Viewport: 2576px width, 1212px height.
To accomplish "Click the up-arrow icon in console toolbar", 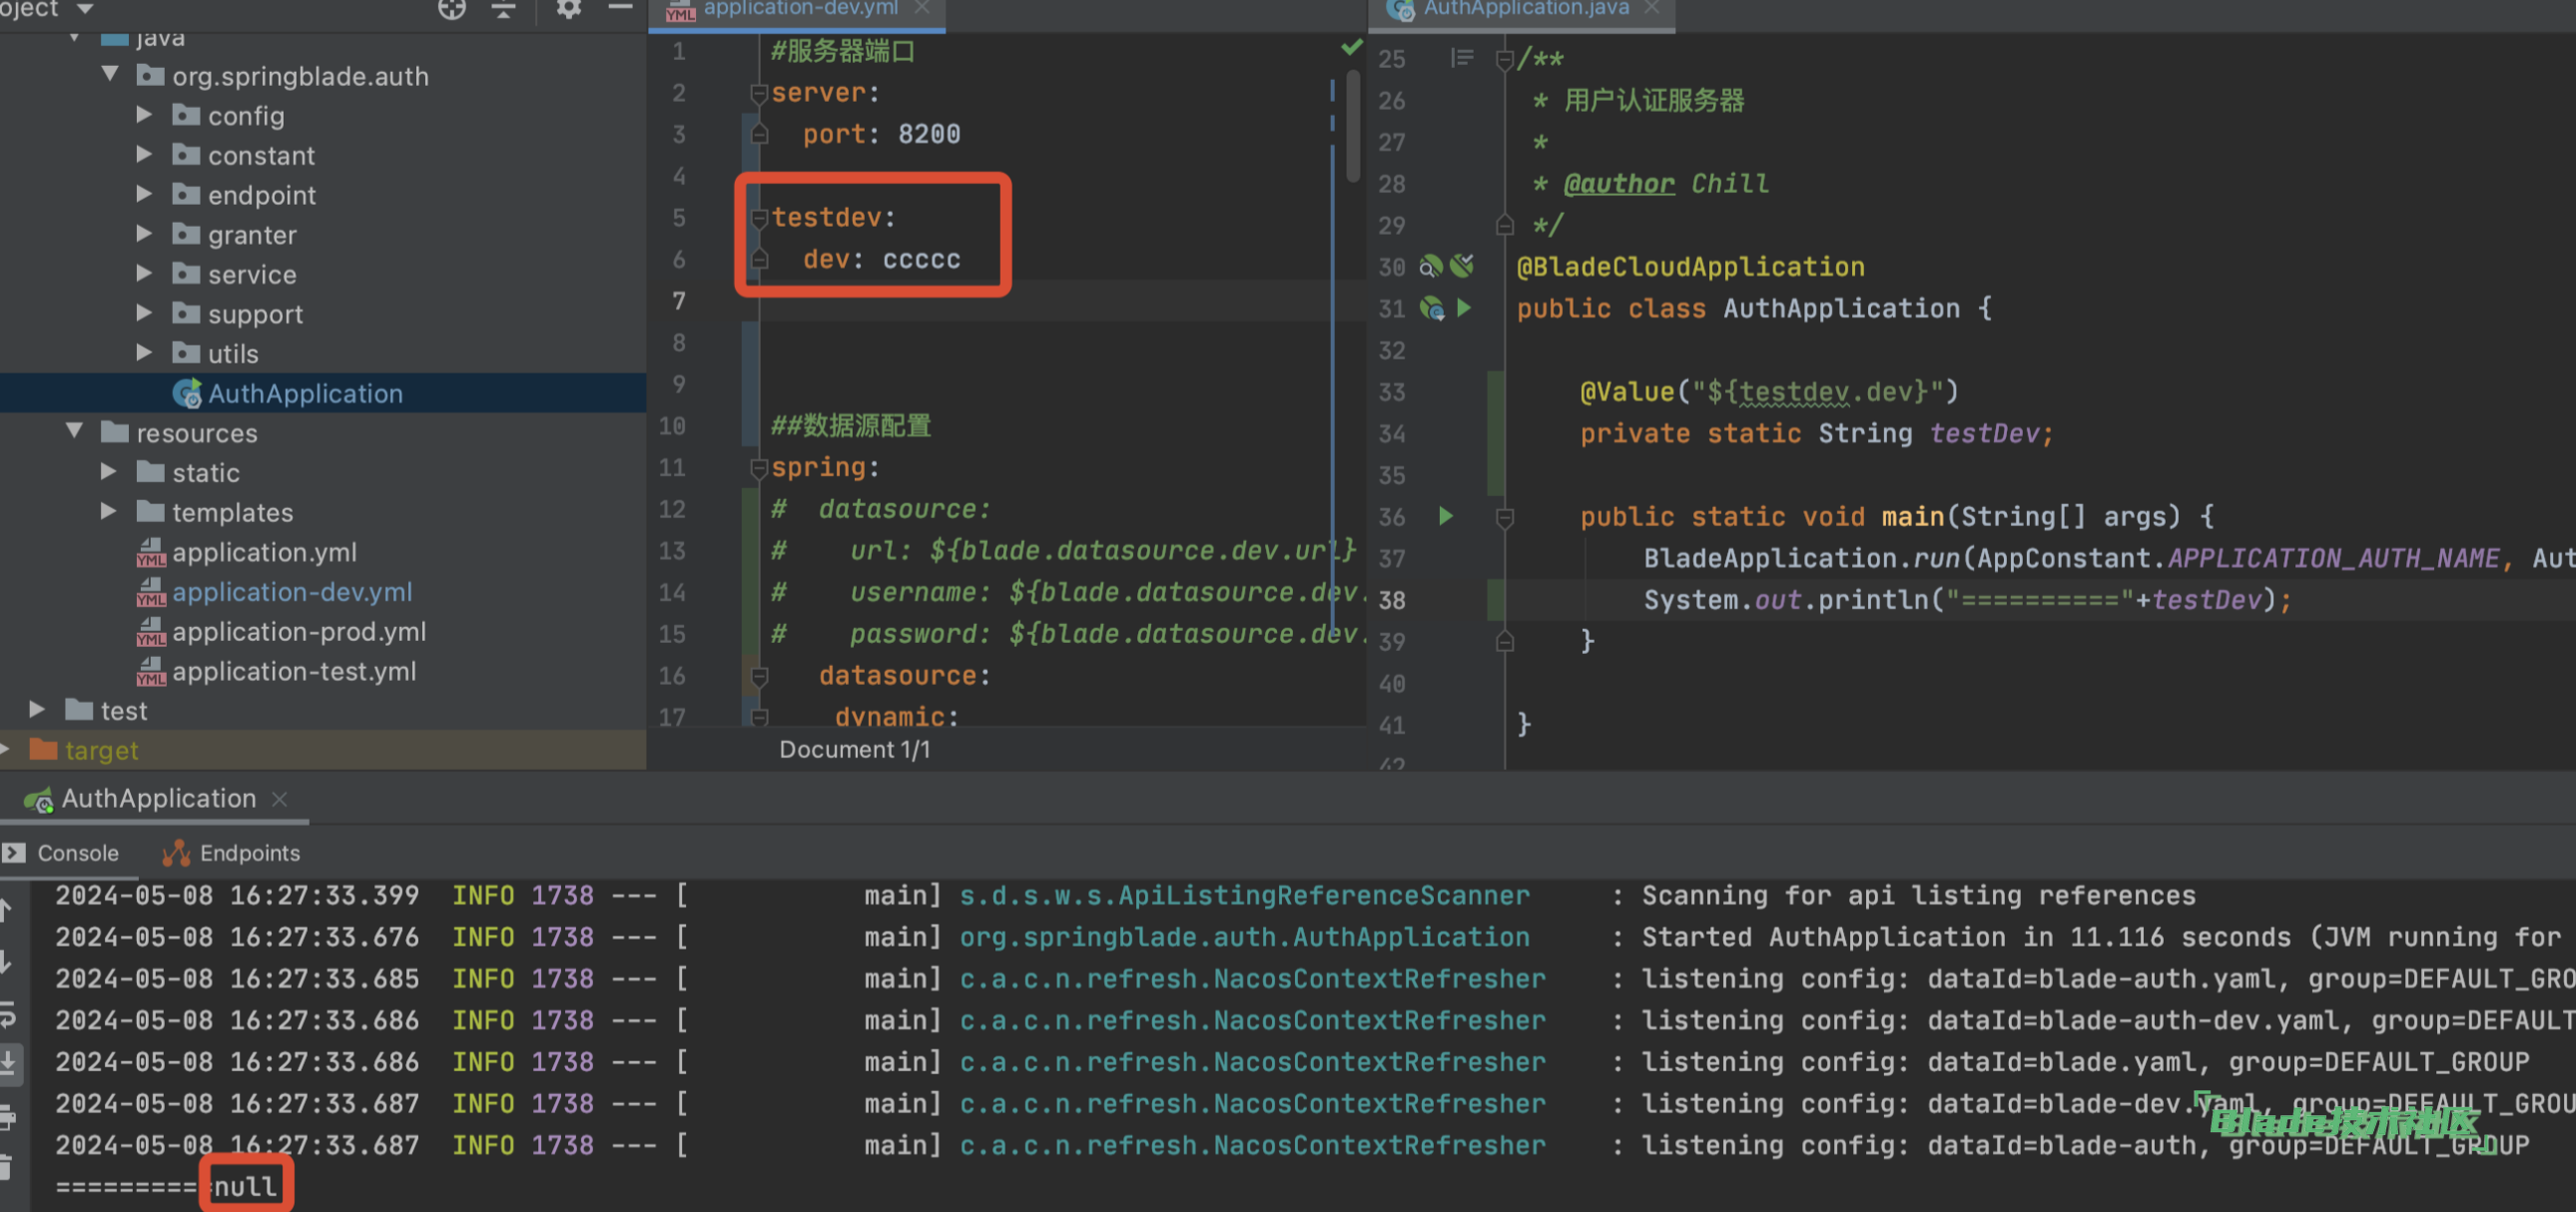I will point(5,909).
